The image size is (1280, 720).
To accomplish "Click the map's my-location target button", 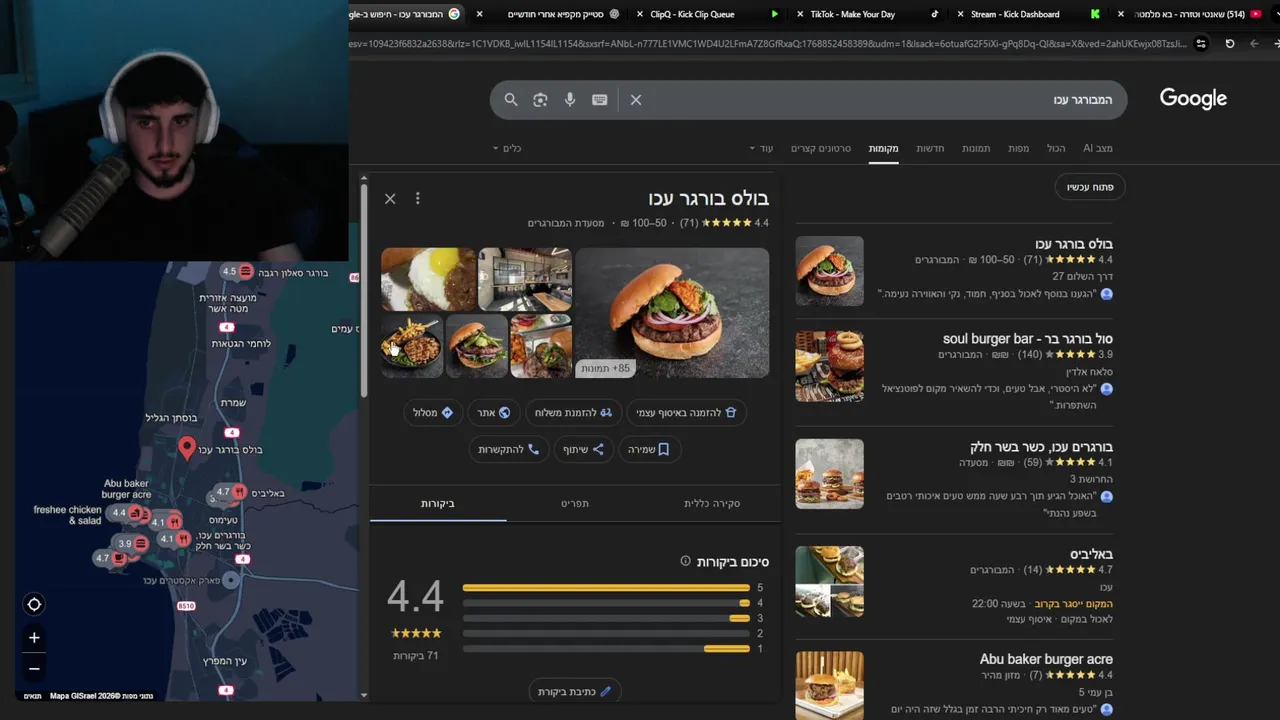I will coord(34,604).
